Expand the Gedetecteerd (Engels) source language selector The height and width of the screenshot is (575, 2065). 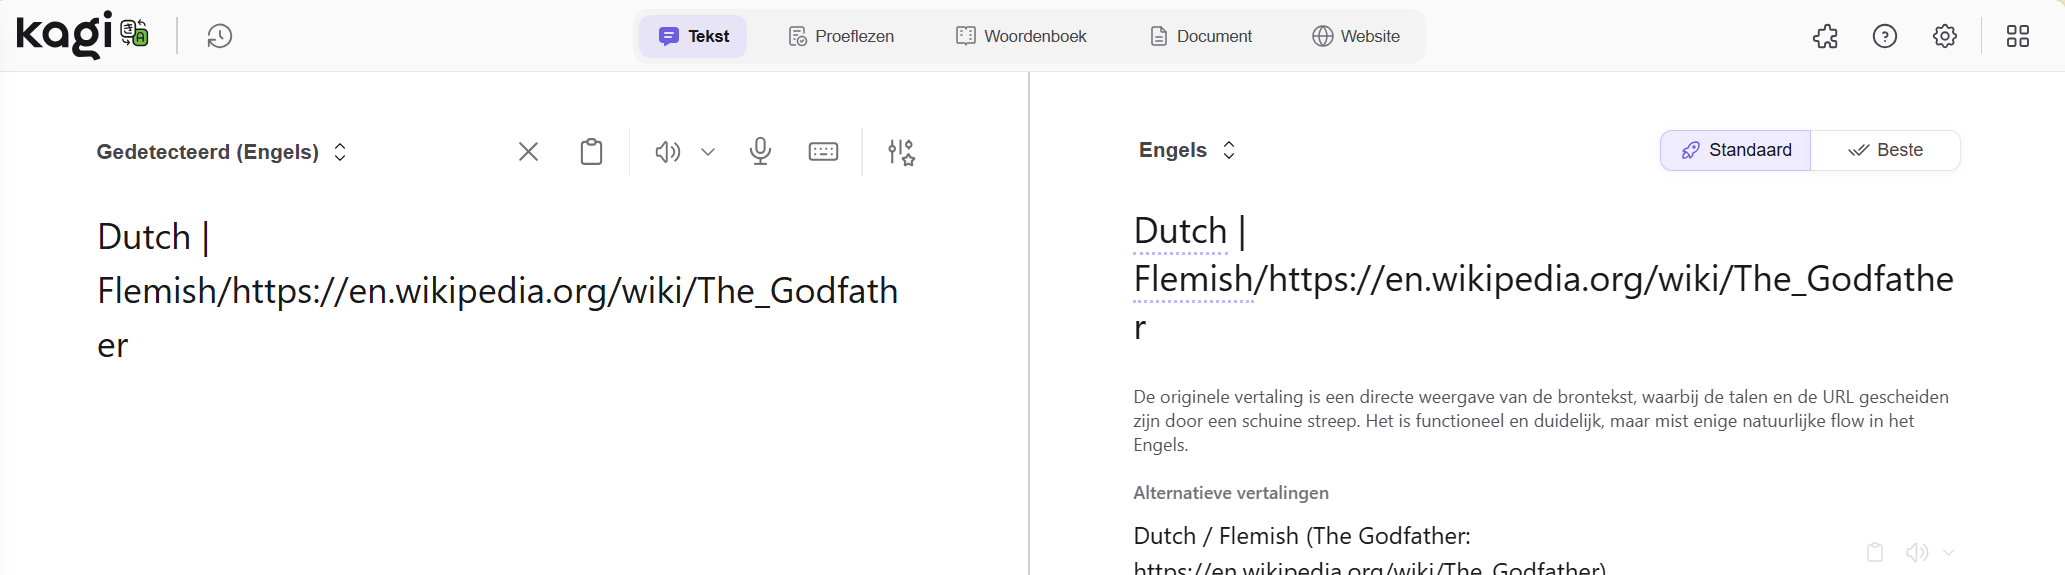[x=221, y=152]
